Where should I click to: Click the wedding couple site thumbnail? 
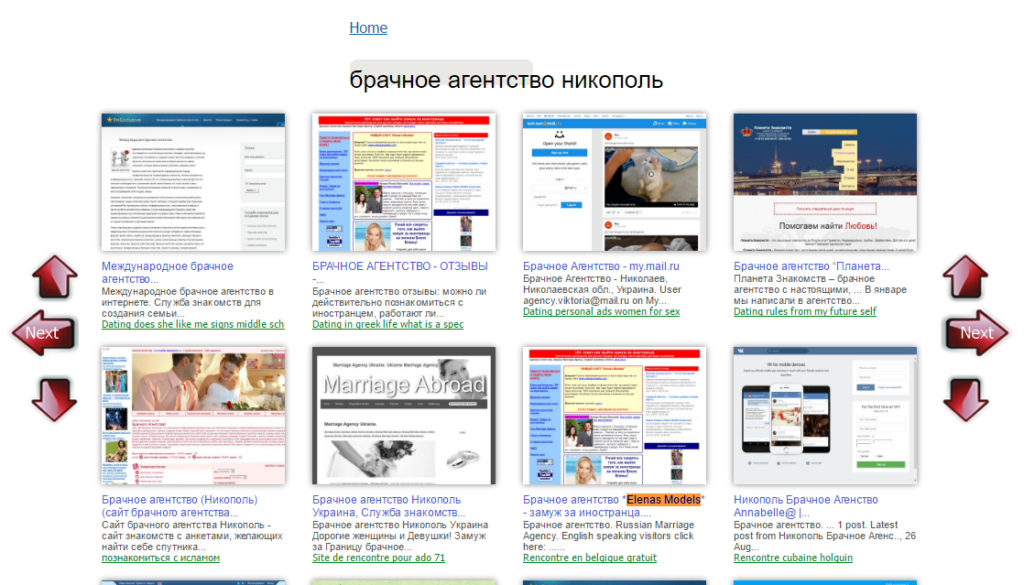point(193,416)
